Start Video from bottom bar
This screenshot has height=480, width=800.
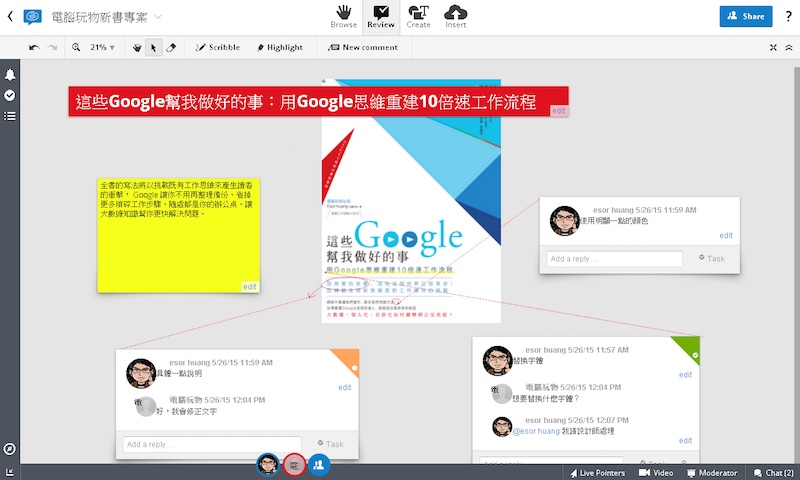click(x=656, y=473)
